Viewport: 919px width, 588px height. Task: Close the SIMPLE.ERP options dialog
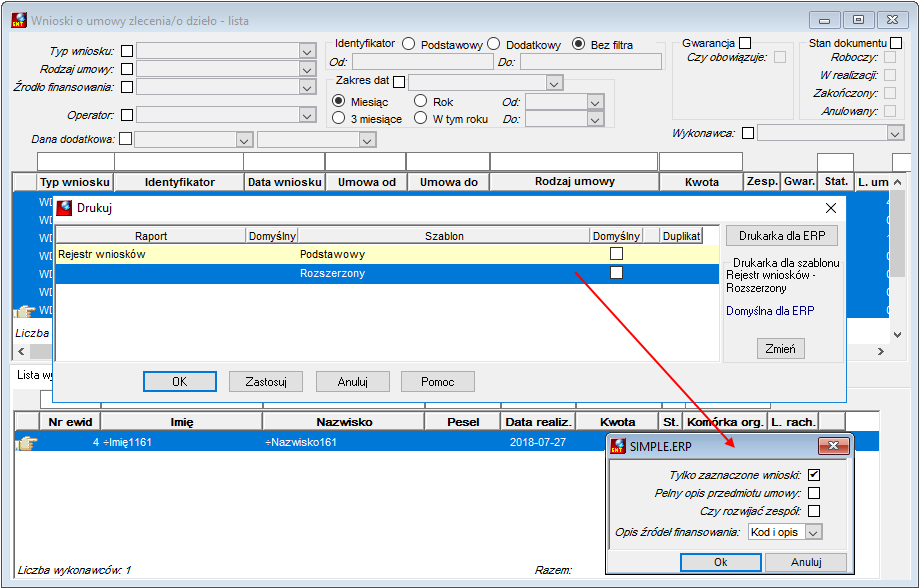click(833, 446)
